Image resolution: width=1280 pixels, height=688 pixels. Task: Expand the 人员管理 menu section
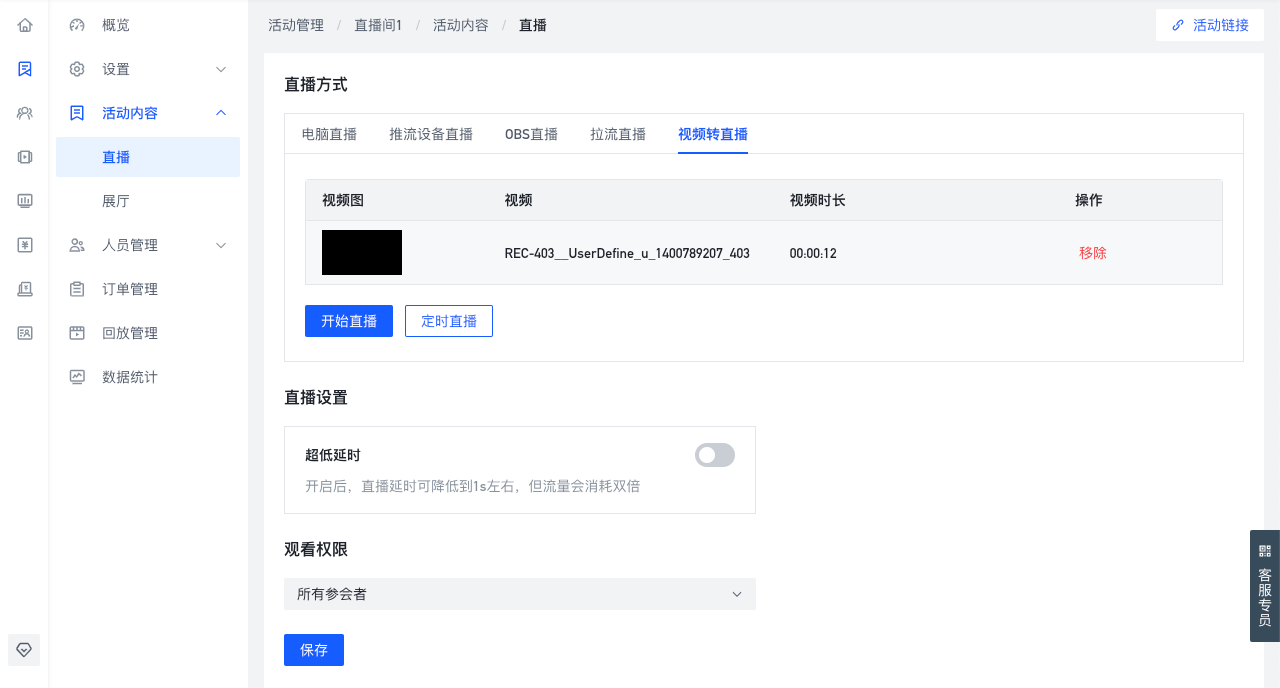pos(148,245)
